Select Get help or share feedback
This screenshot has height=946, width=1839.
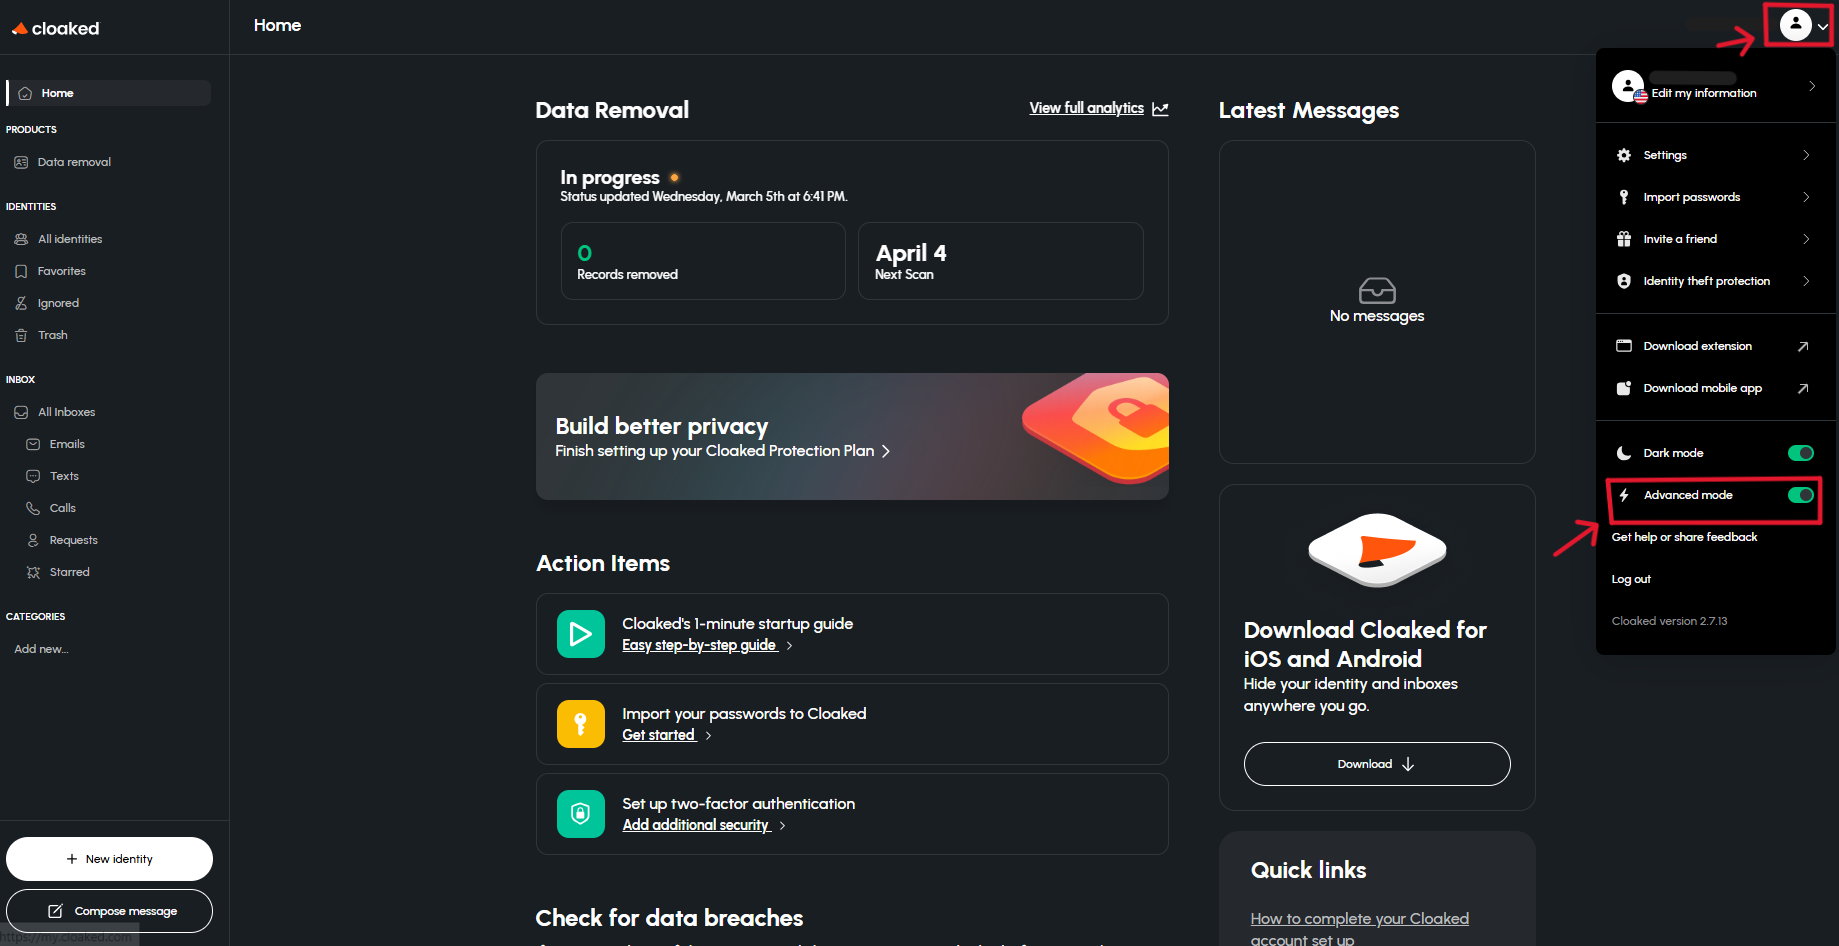tap(1684, 537)
